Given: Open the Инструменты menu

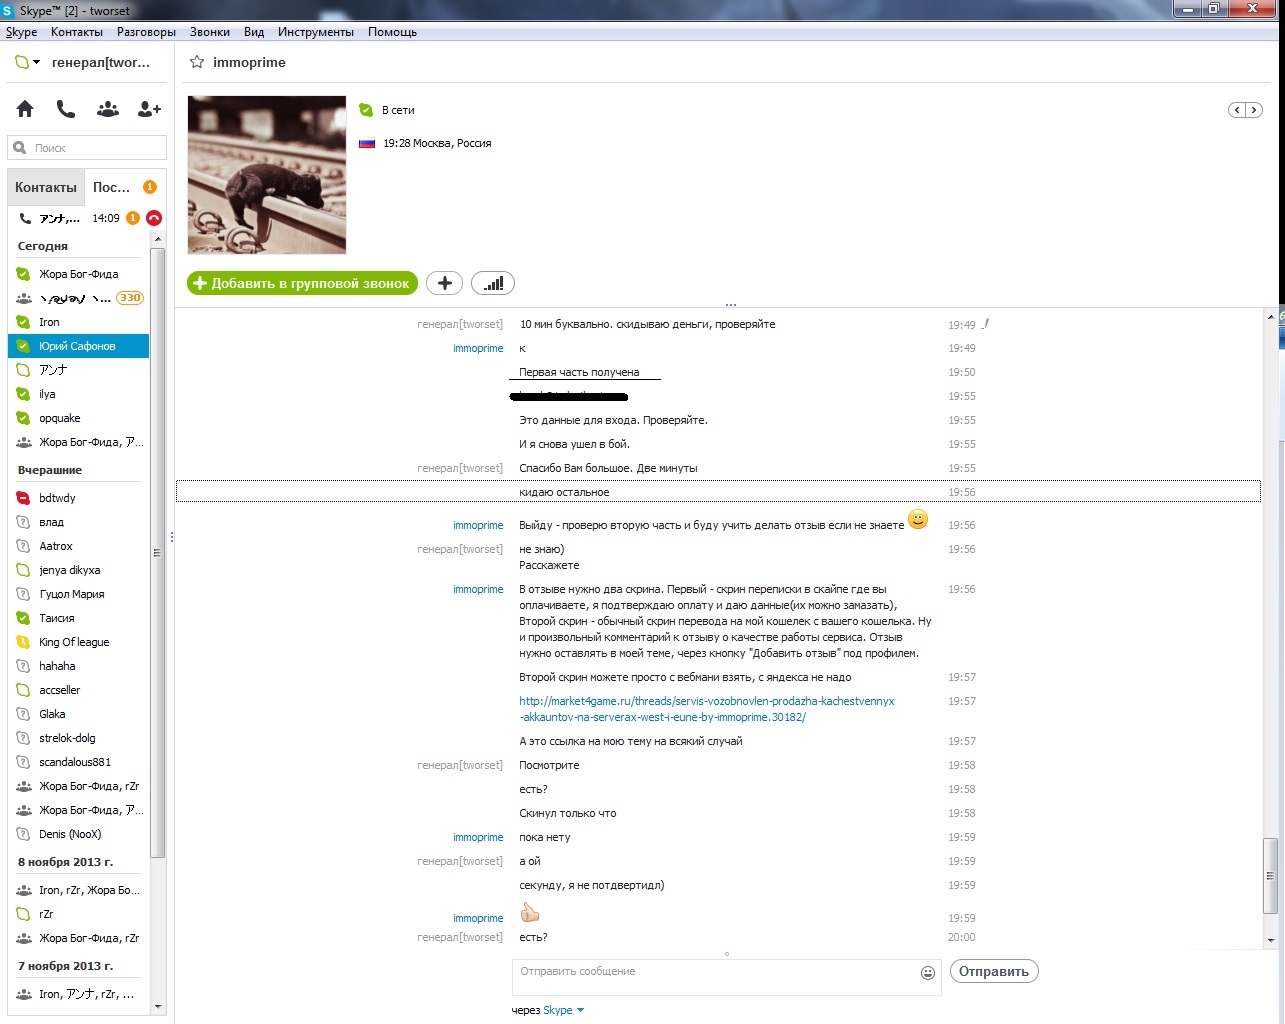Looking at the screenshot, I should coord(316,32).
